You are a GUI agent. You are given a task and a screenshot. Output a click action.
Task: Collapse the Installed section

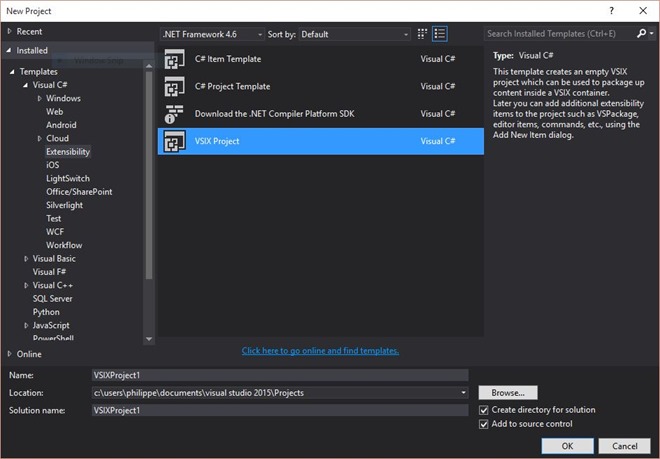tap(9, 51)
